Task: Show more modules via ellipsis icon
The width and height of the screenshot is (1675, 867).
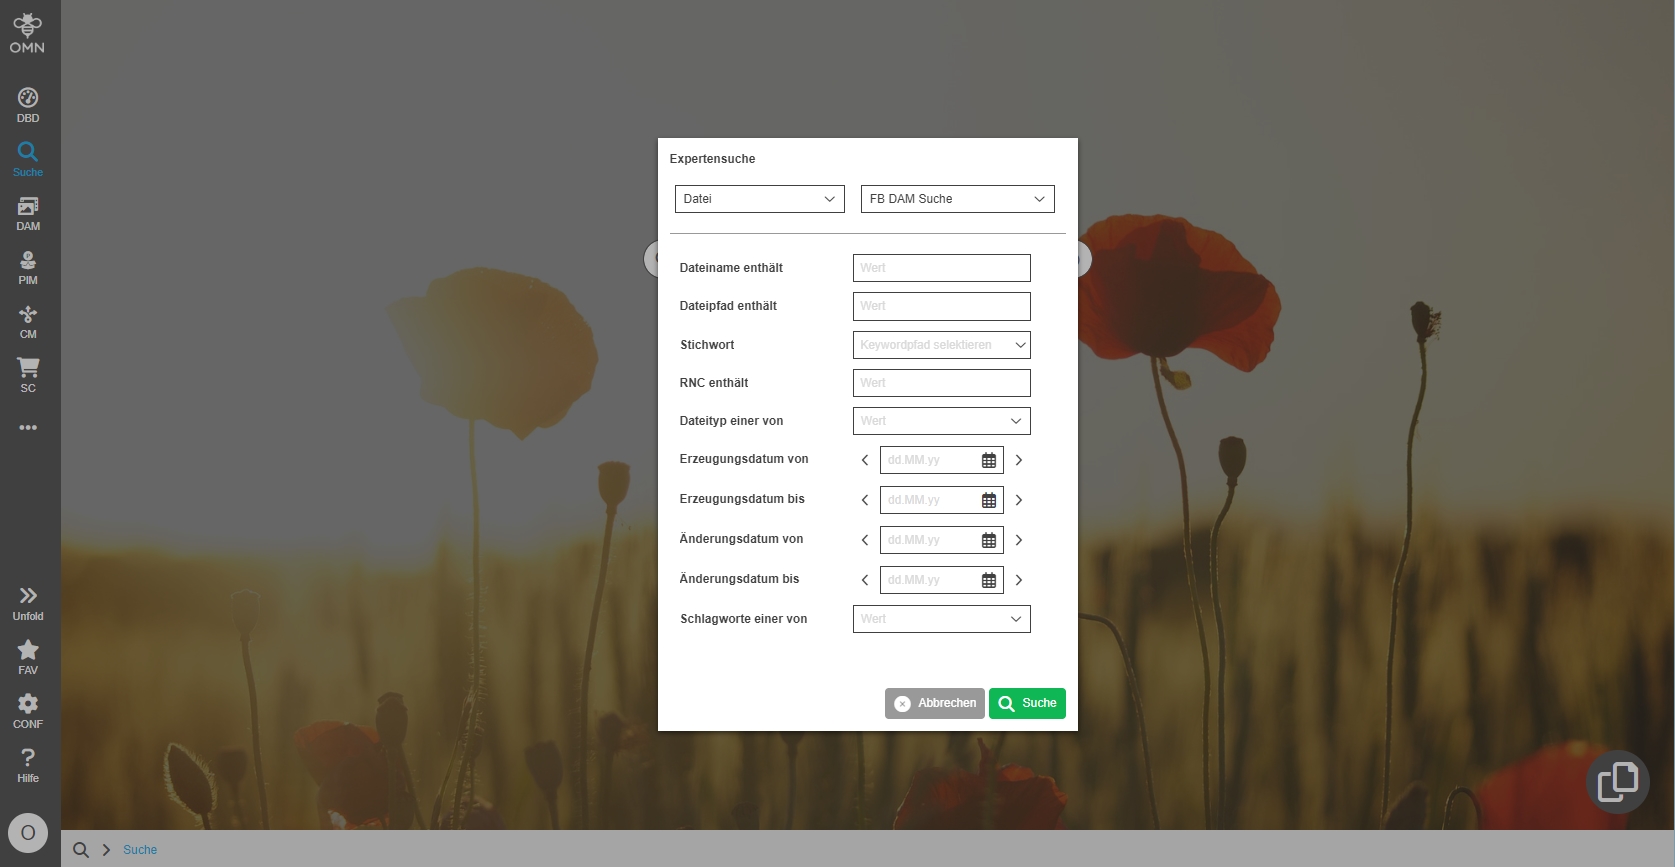Action: coord(28,428)
